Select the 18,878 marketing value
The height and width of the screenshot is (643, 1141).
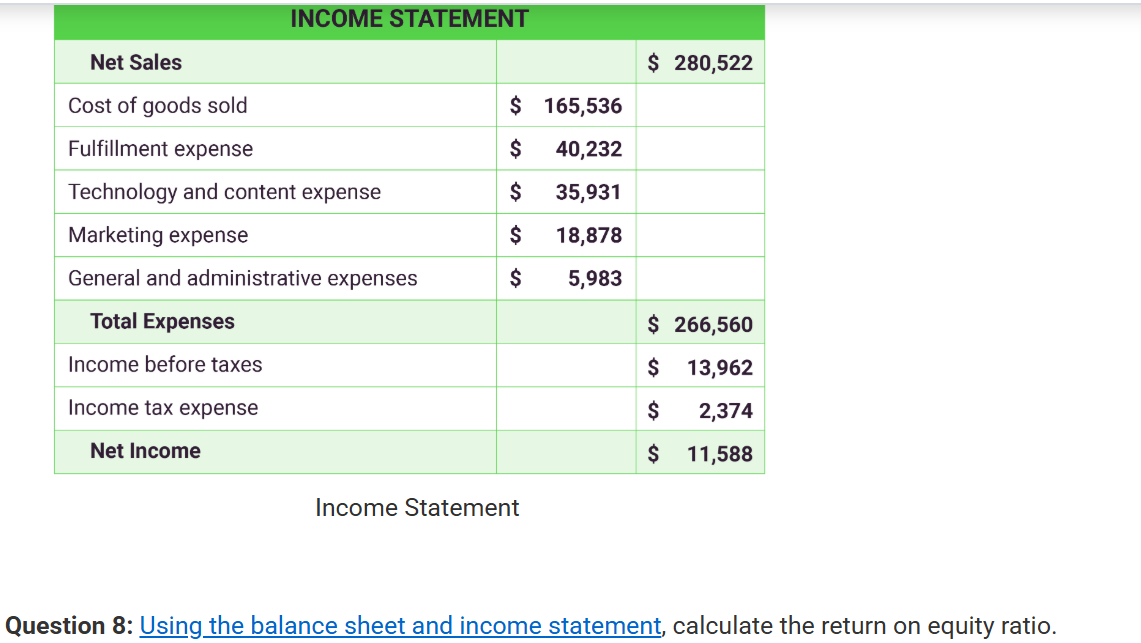[x=589, y=236]
